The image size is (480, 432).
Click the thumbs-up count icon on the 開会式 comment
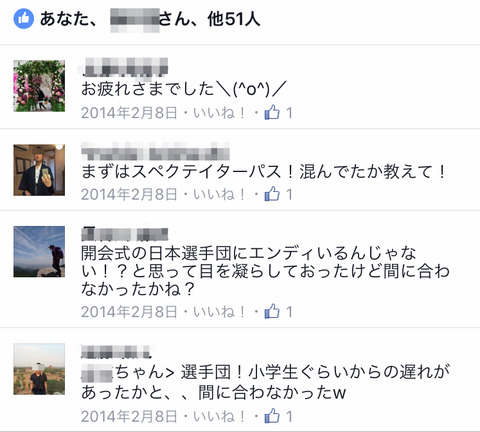pos(272,311)
